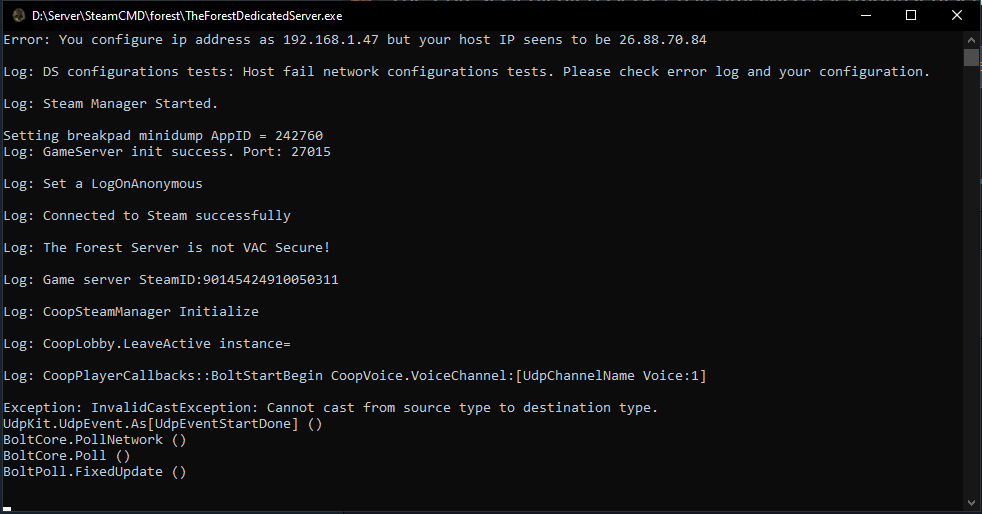Minimize the TheForestDedicatedServer console window
Screen dimensions: 982x514
(865, 15)
